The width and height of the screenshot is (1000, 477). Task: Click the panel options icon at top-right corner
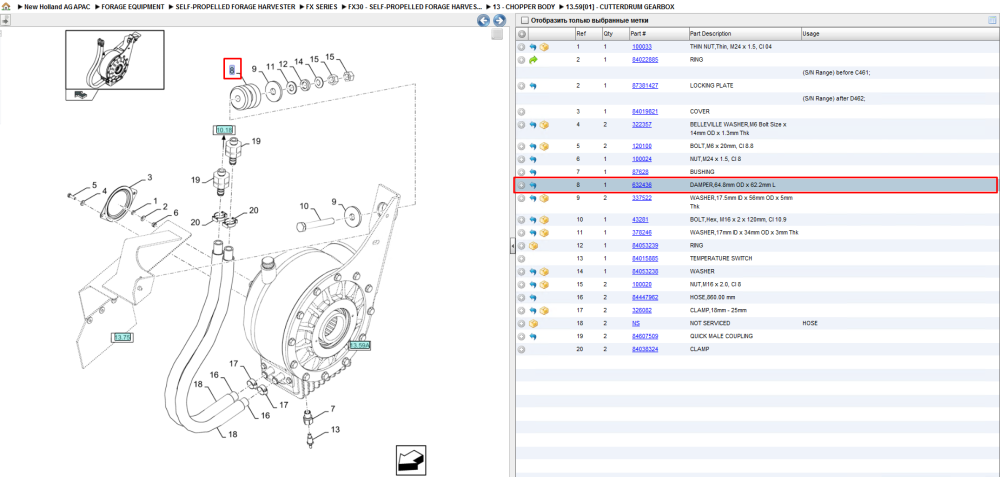(992, 20)
